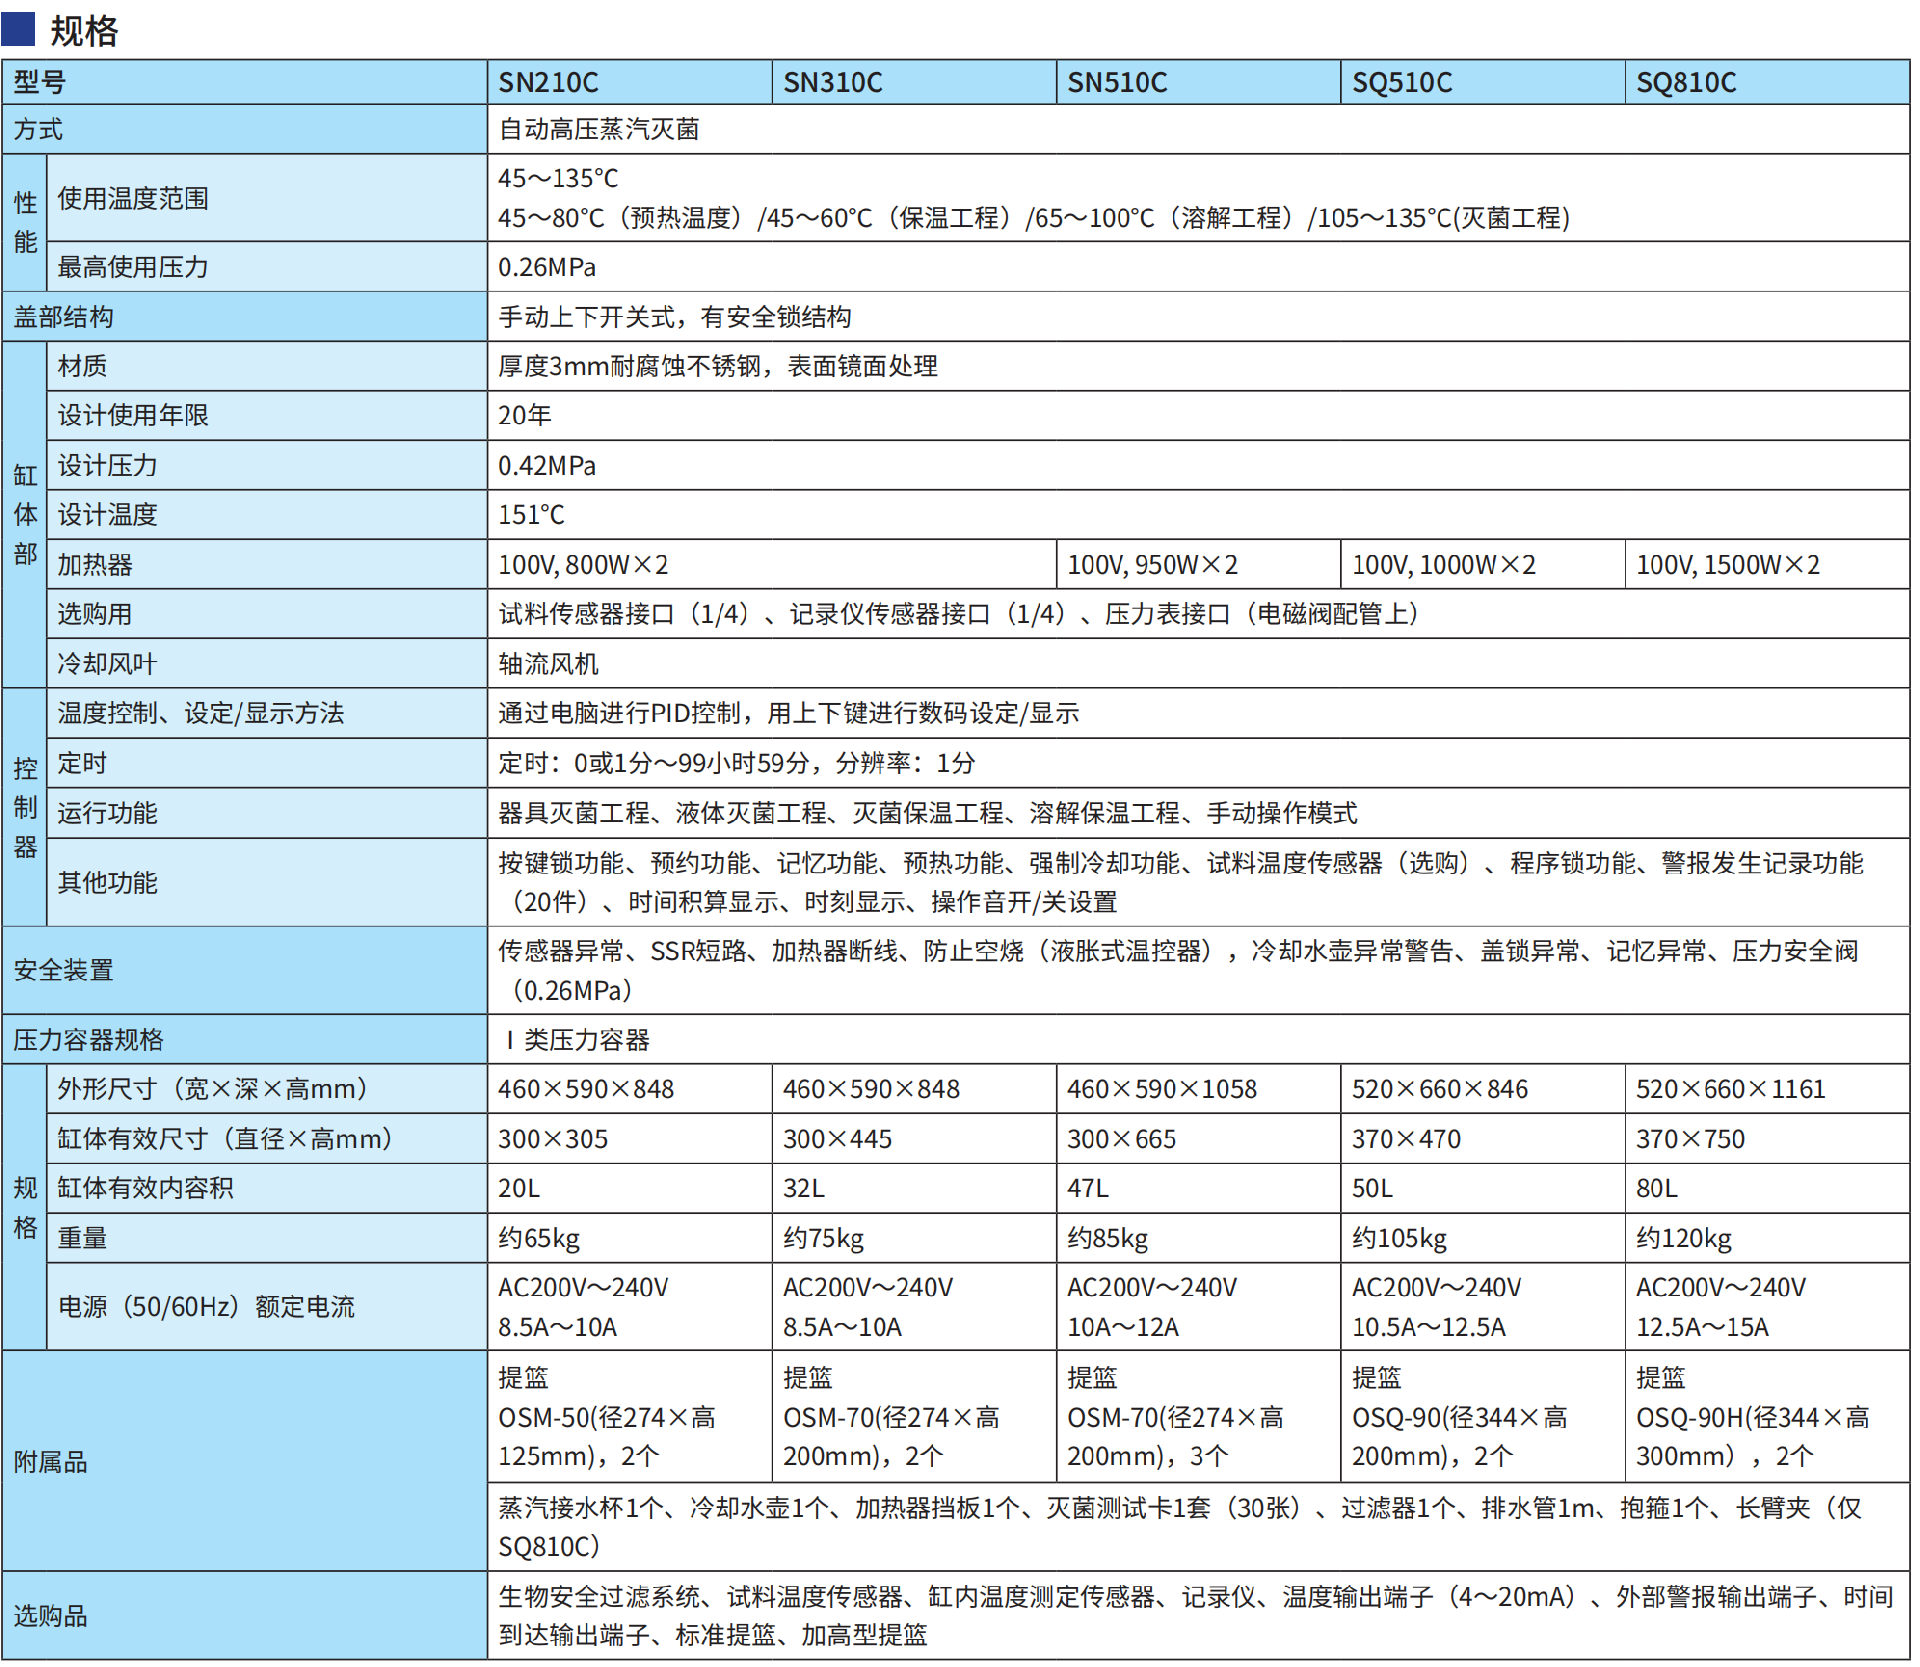Click the 80L volume cell

(1767, 1188)
